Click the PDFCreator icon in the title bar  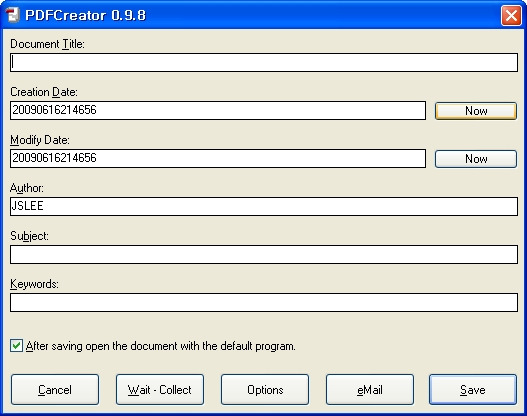tap(13, 15)
